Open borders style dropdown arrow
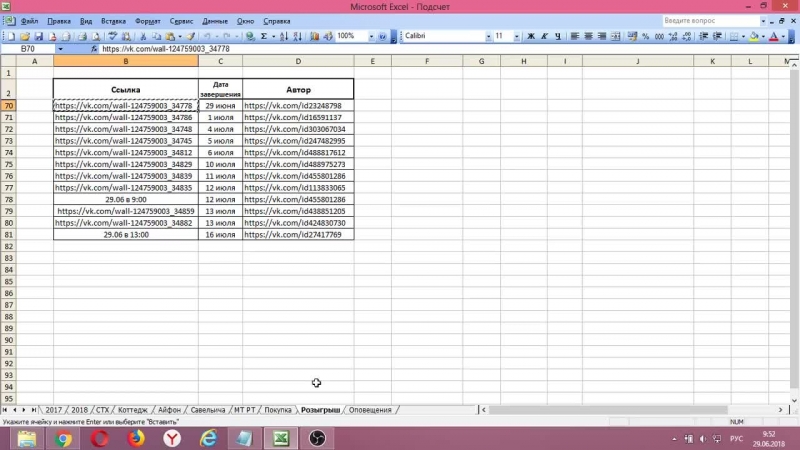 point(743,36)
